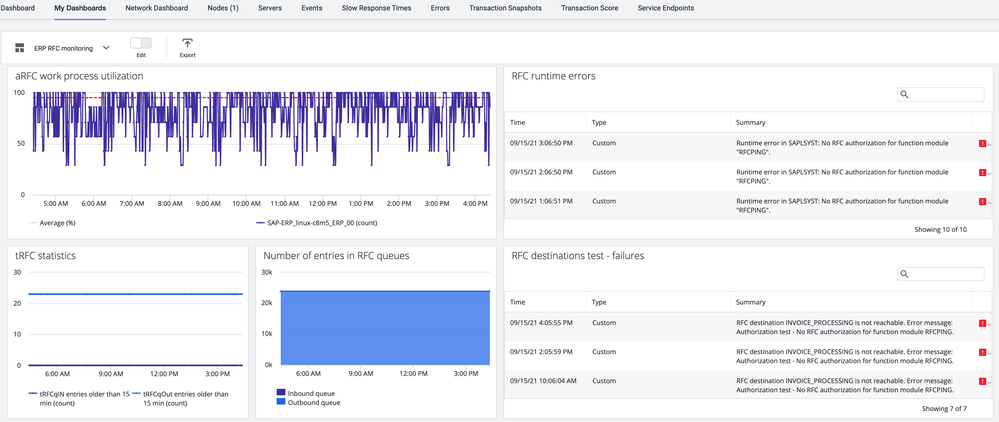Image resolution: width=999 pixels, height=422 pixels.
Task: Switch to the Errors tab
Action: tap(440, 8)
